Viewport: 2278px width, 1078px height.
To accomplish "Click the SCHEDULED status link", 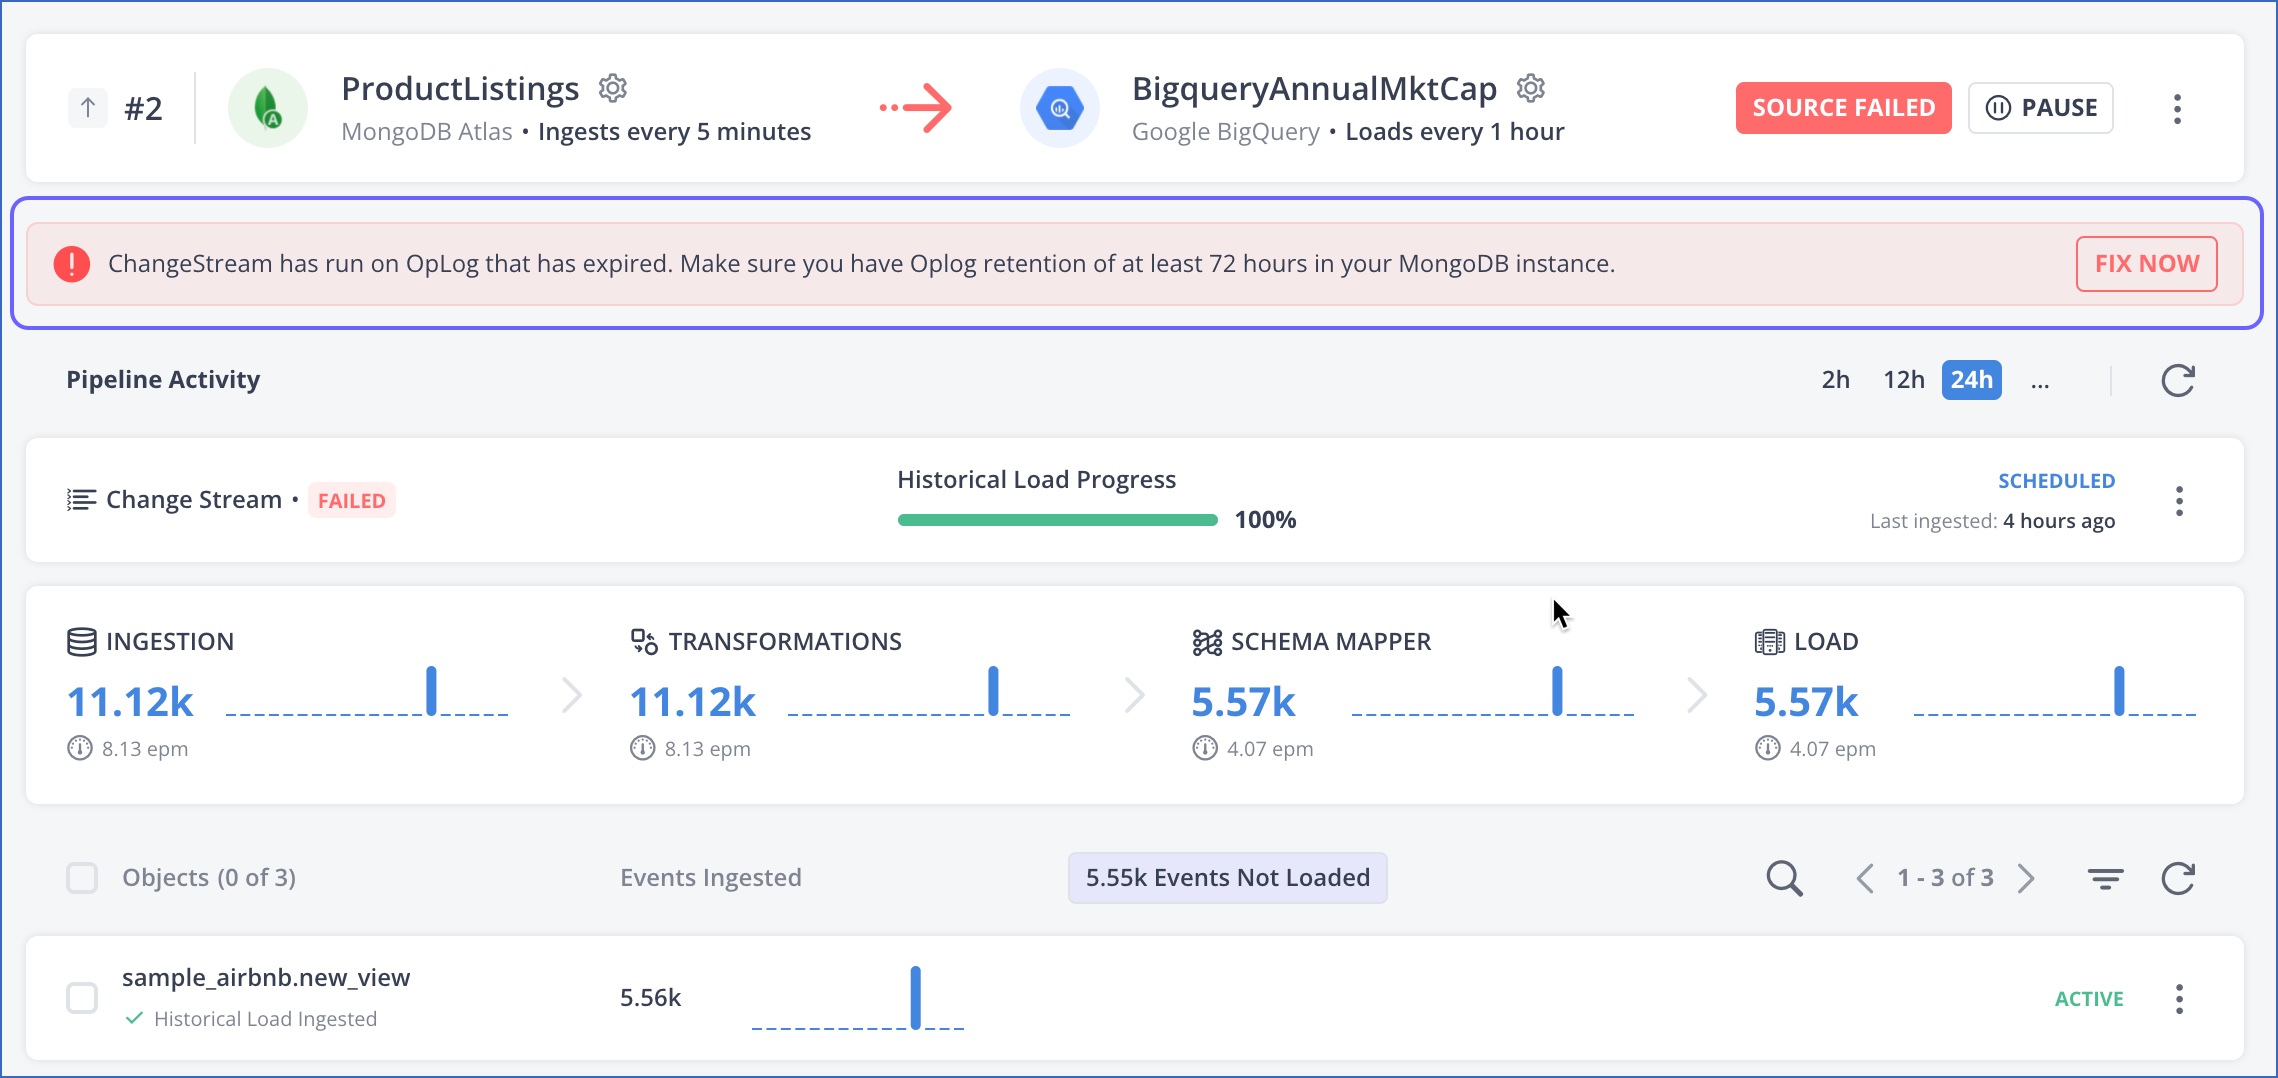I will [2056, 481].
